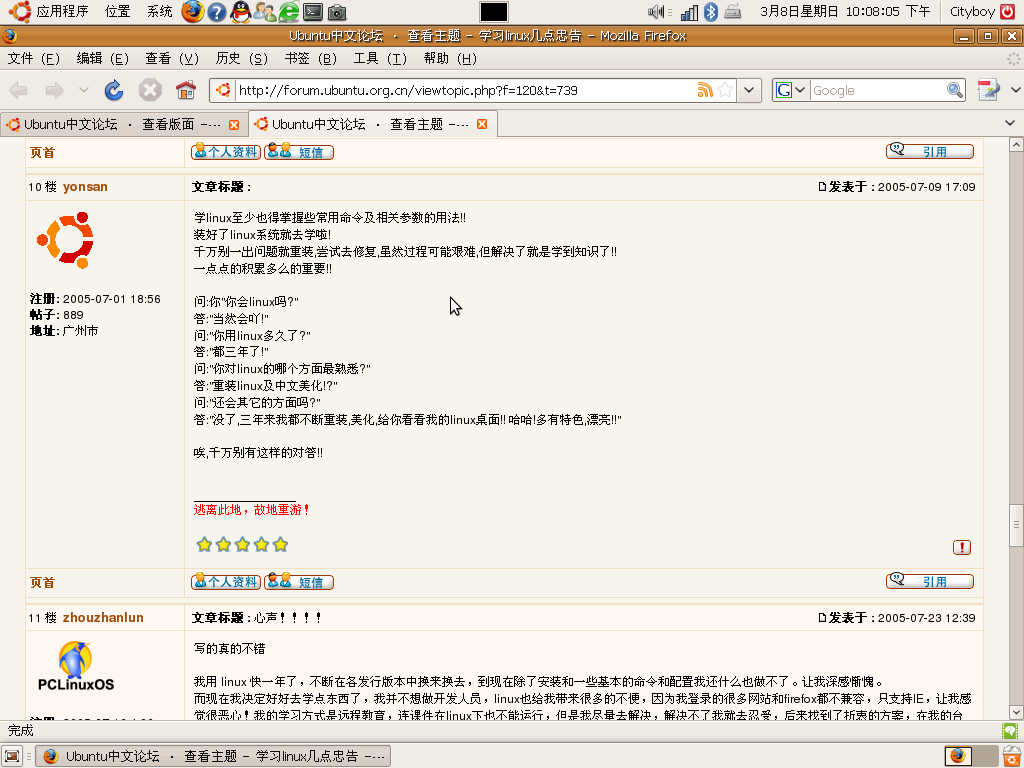Click the green status bar icon
Viewport: 1024px width, 768px height.
(1010, 731)
